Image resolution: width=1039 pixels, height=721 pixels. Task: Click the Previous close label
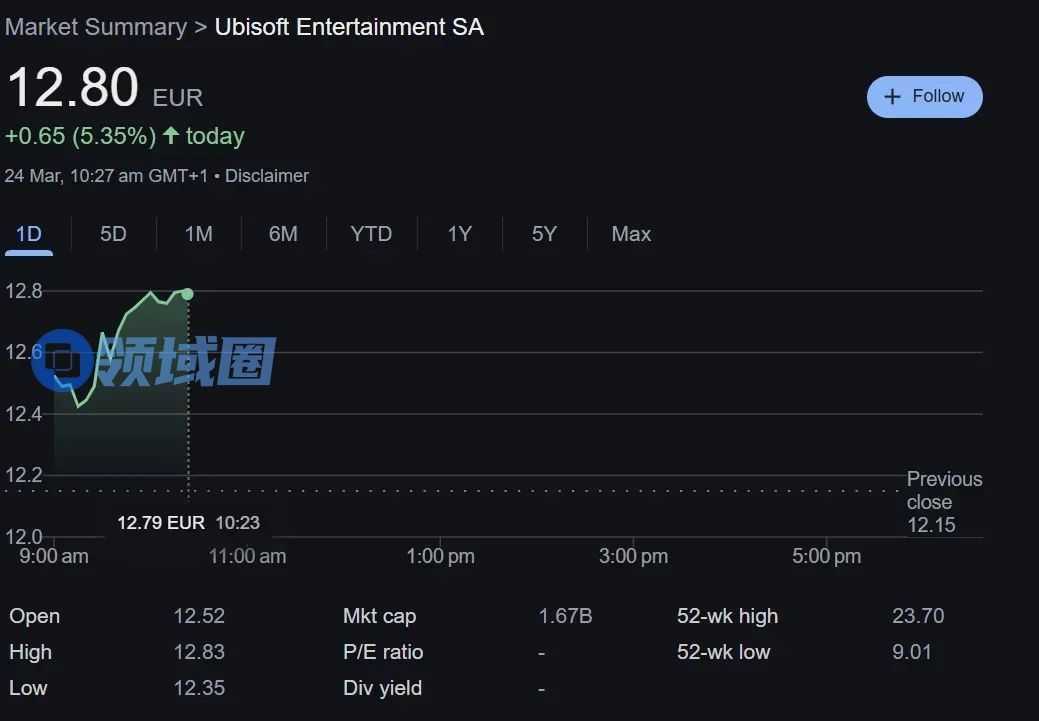click(944, 490)
